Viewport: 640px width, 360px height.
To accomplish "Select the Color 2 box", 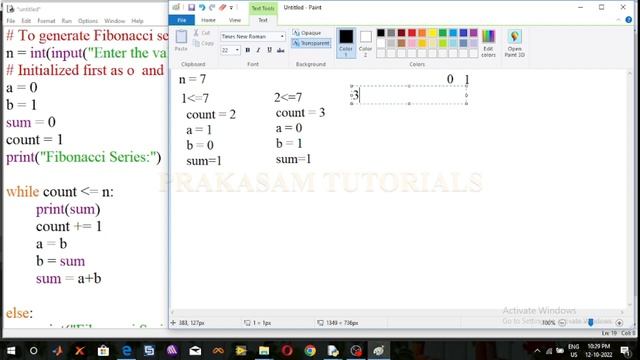I will tap(365, 43).
